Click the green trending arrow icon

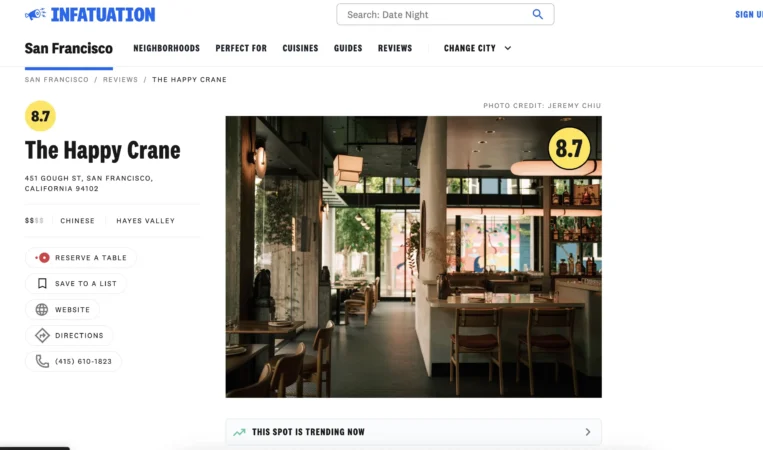point(239,432)
